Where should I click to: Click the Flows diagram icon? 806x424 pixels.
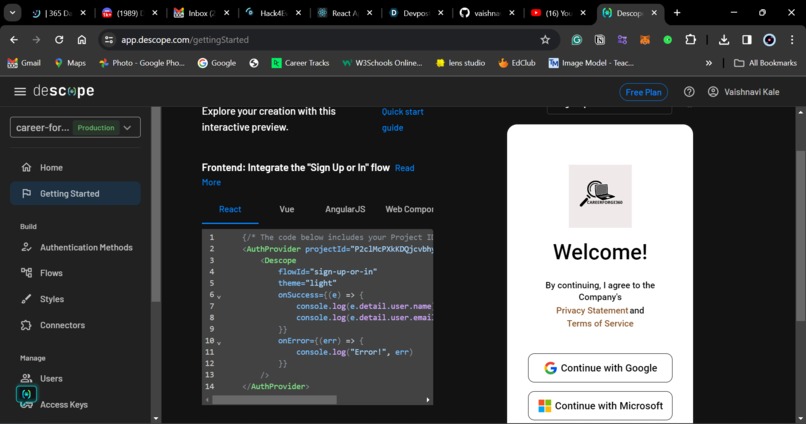point(26,272)
